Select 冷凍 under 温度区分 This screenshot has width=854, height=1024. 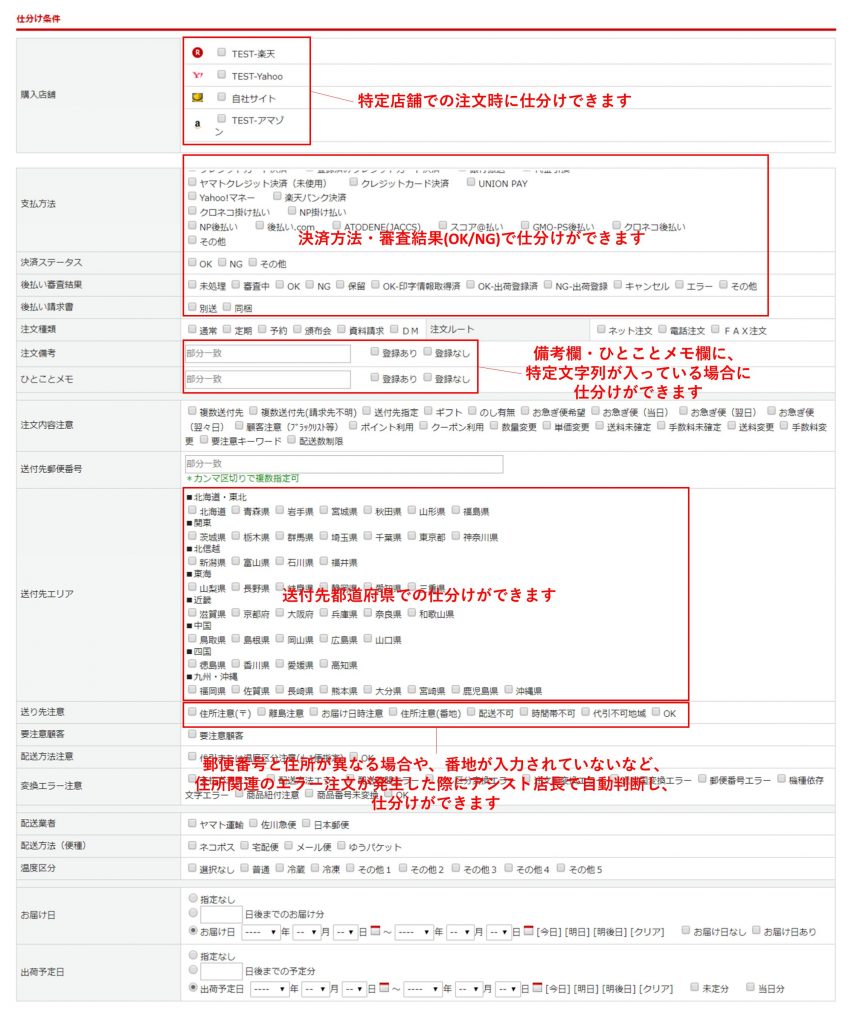(x=315, y=868)
